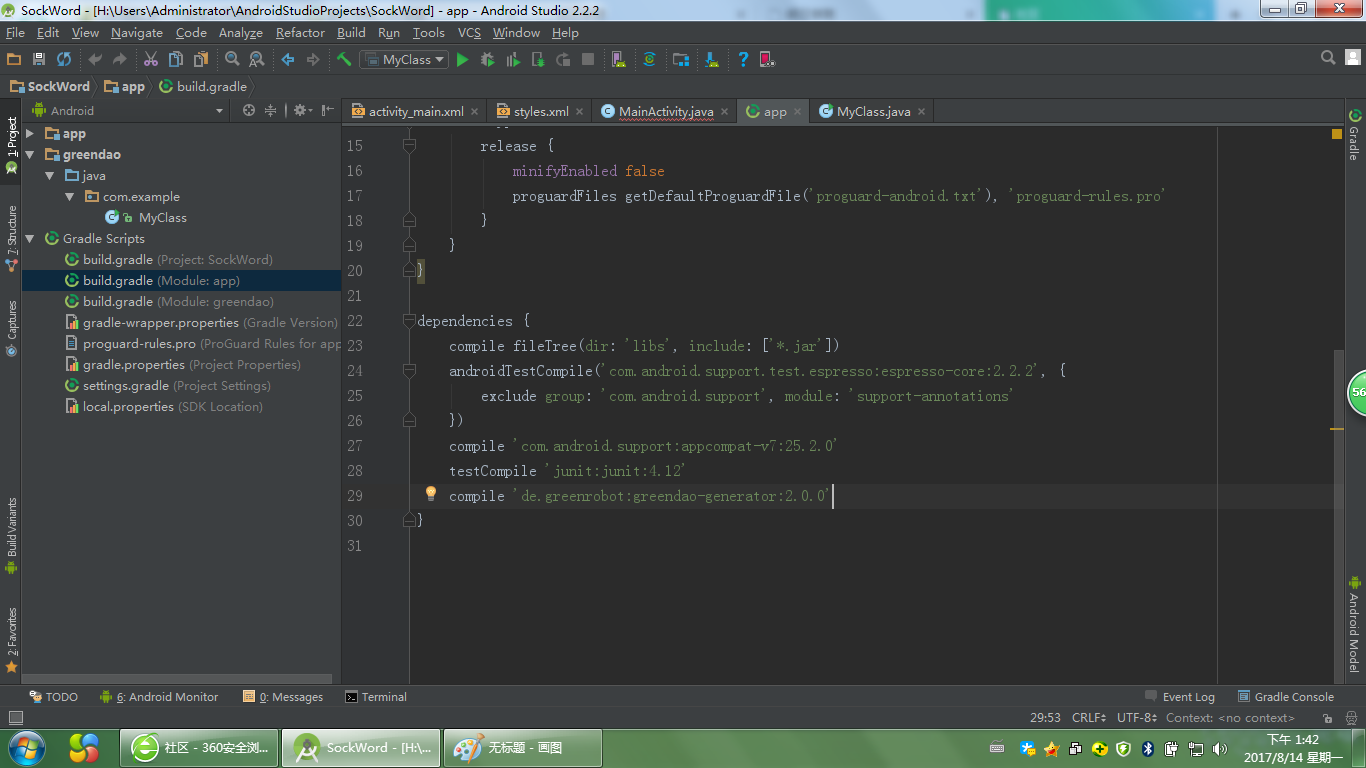The height and width of the screenshot is (768, 1366).
Task: Select MyClass in com.example package
Action: [x=162, y=217]
